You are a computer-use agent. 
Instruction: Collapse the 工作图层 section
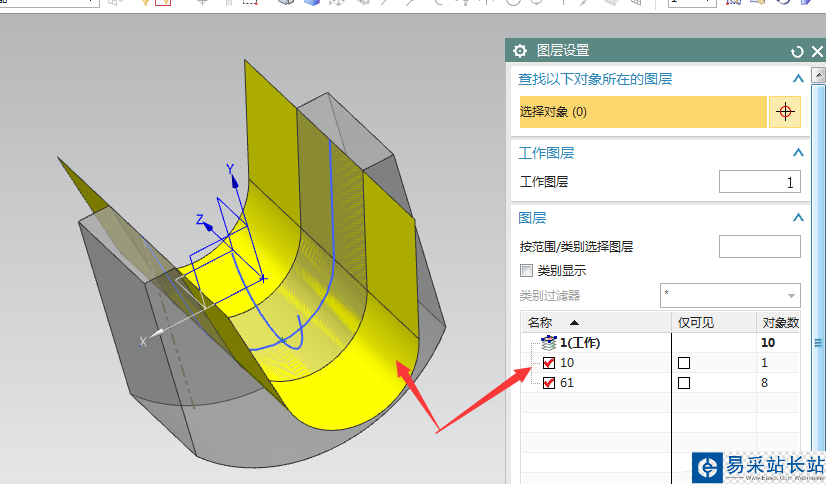[798, 152]
